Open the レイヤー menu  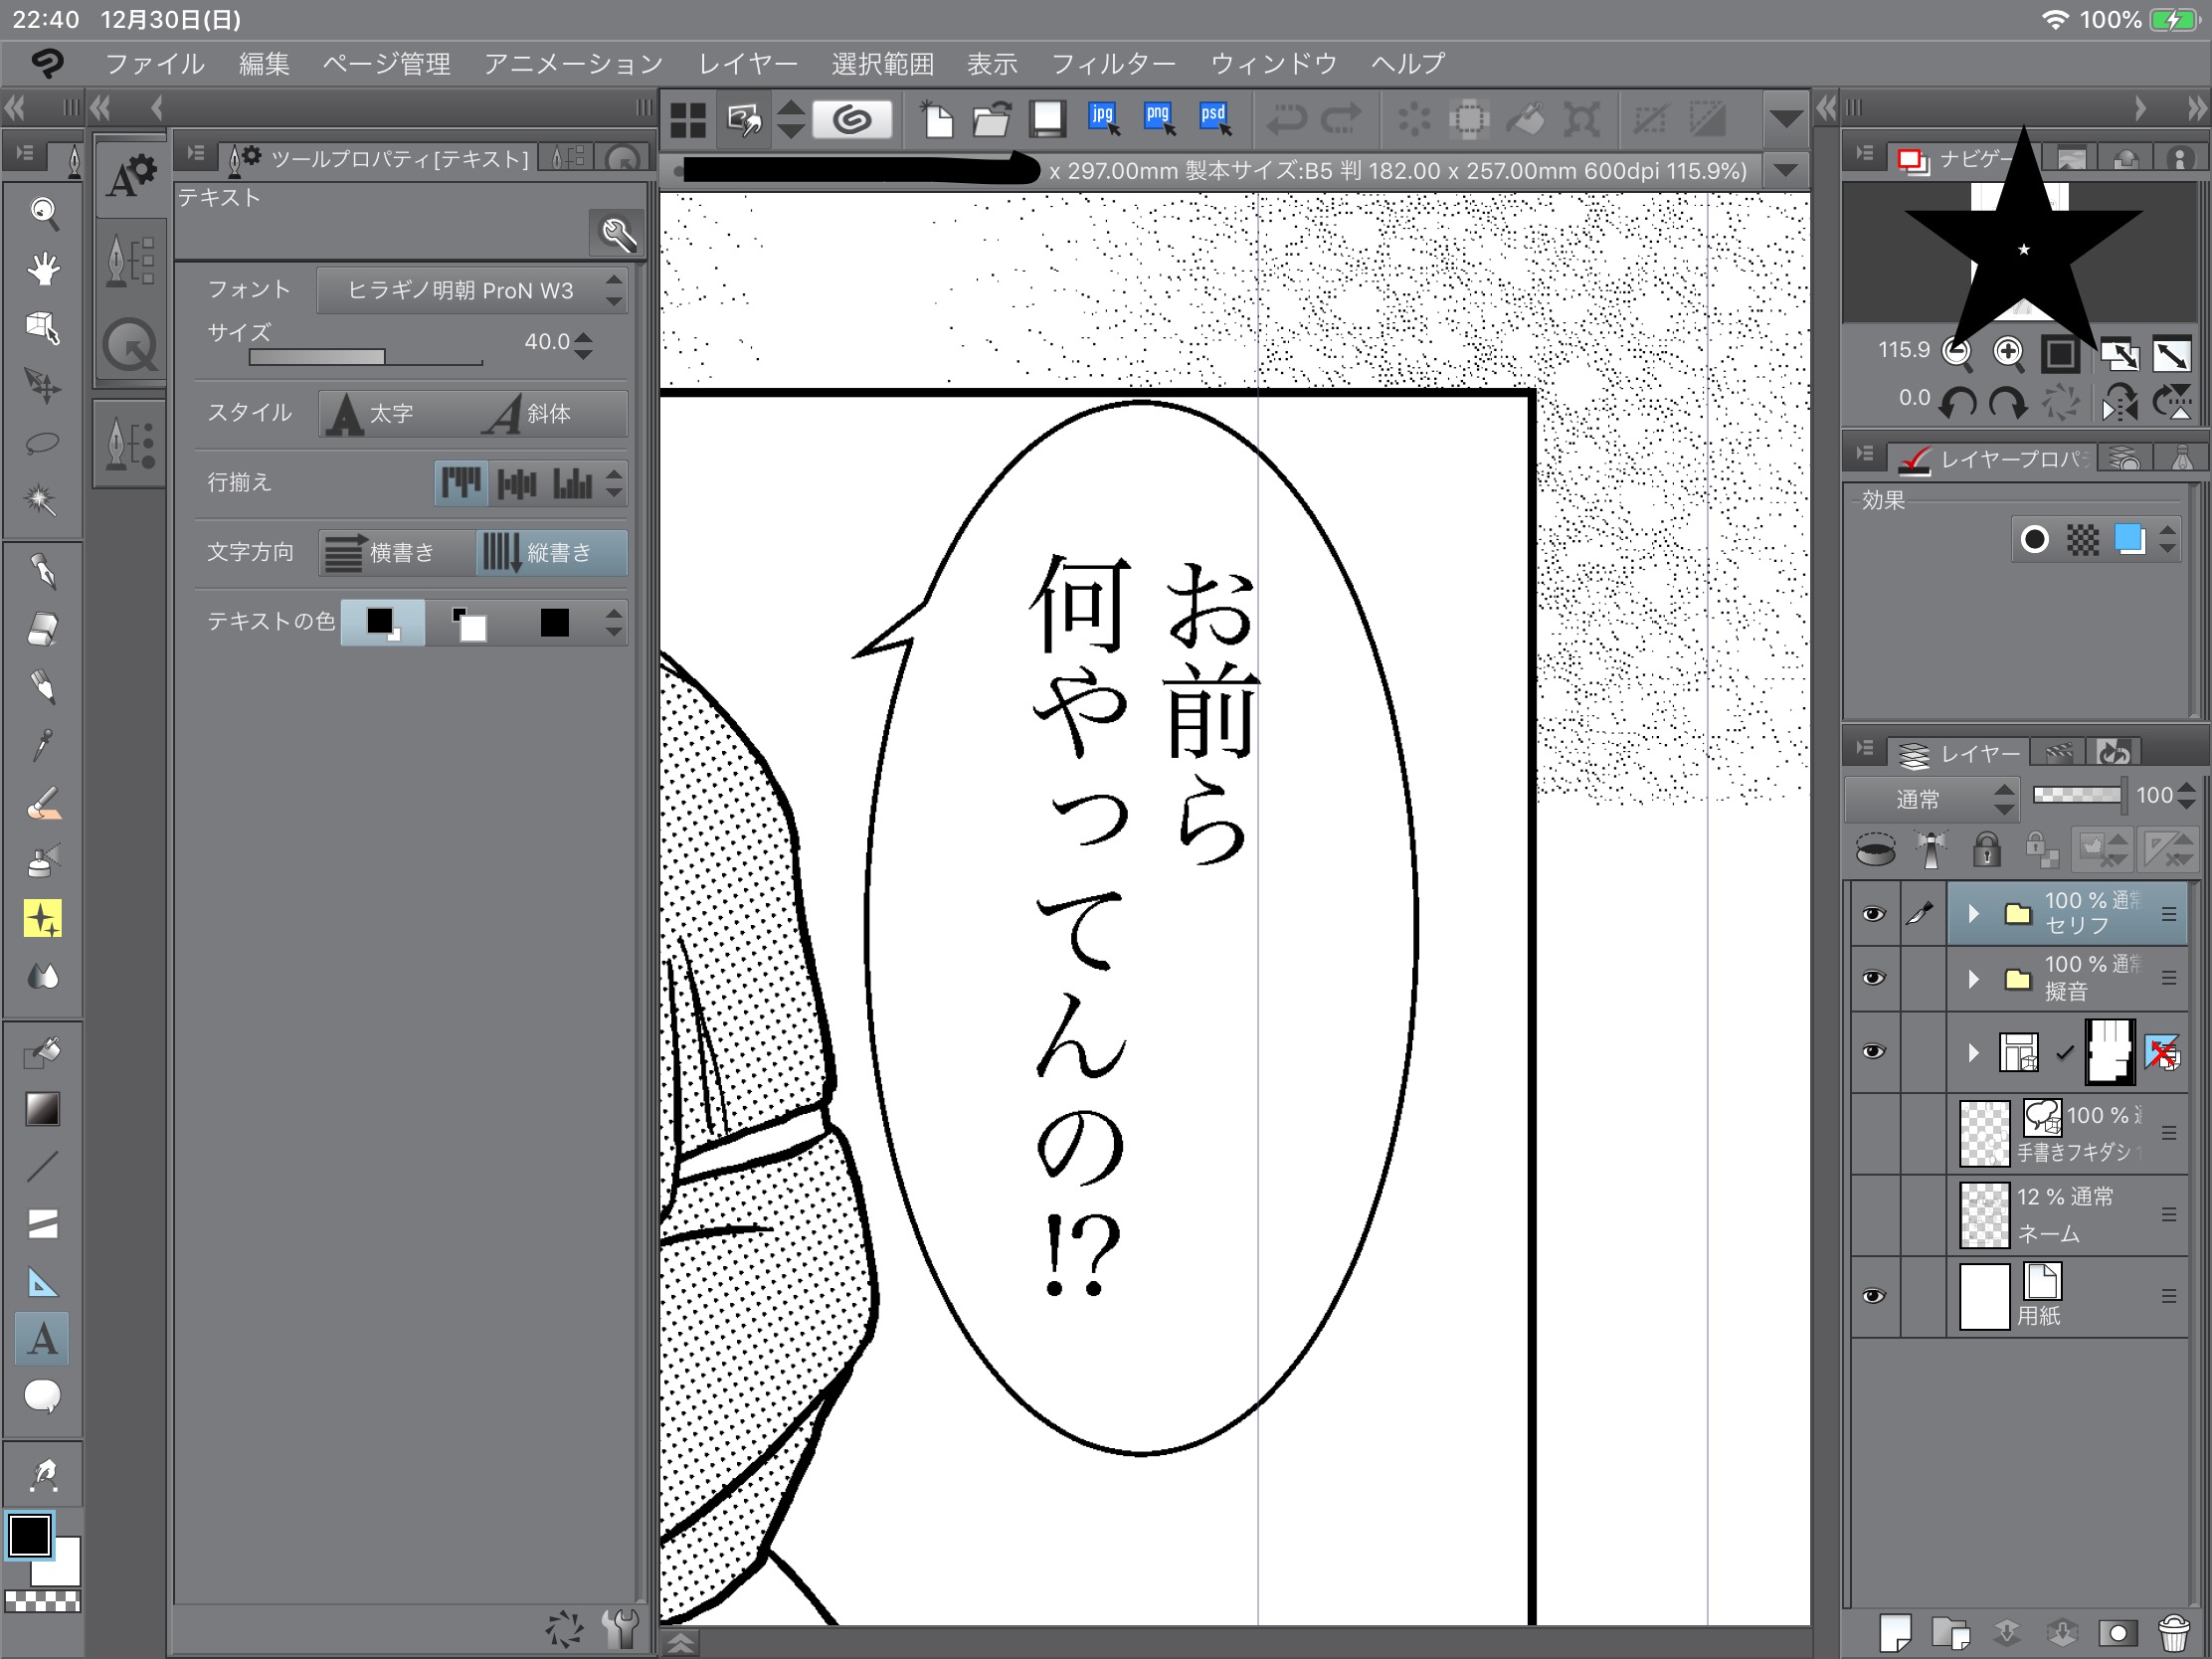747,64
